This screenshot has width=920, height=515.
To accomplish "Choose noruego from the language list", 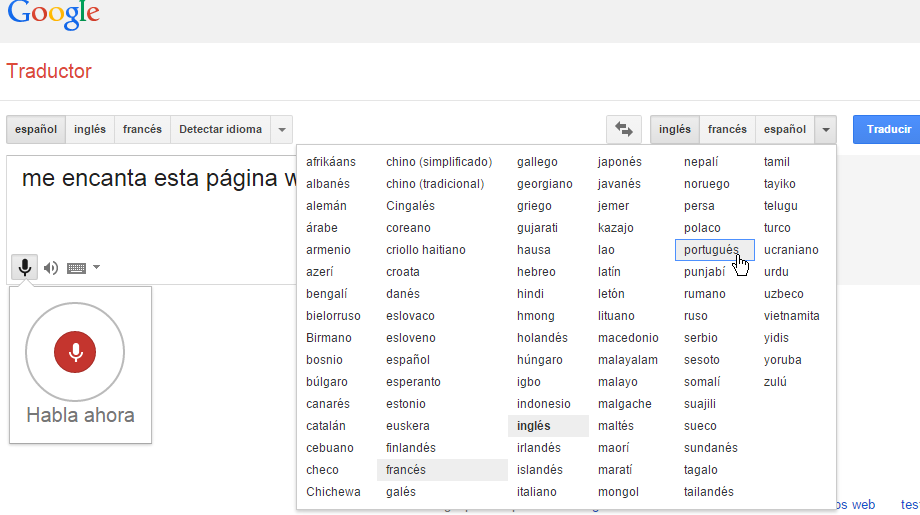I will 706,184.
